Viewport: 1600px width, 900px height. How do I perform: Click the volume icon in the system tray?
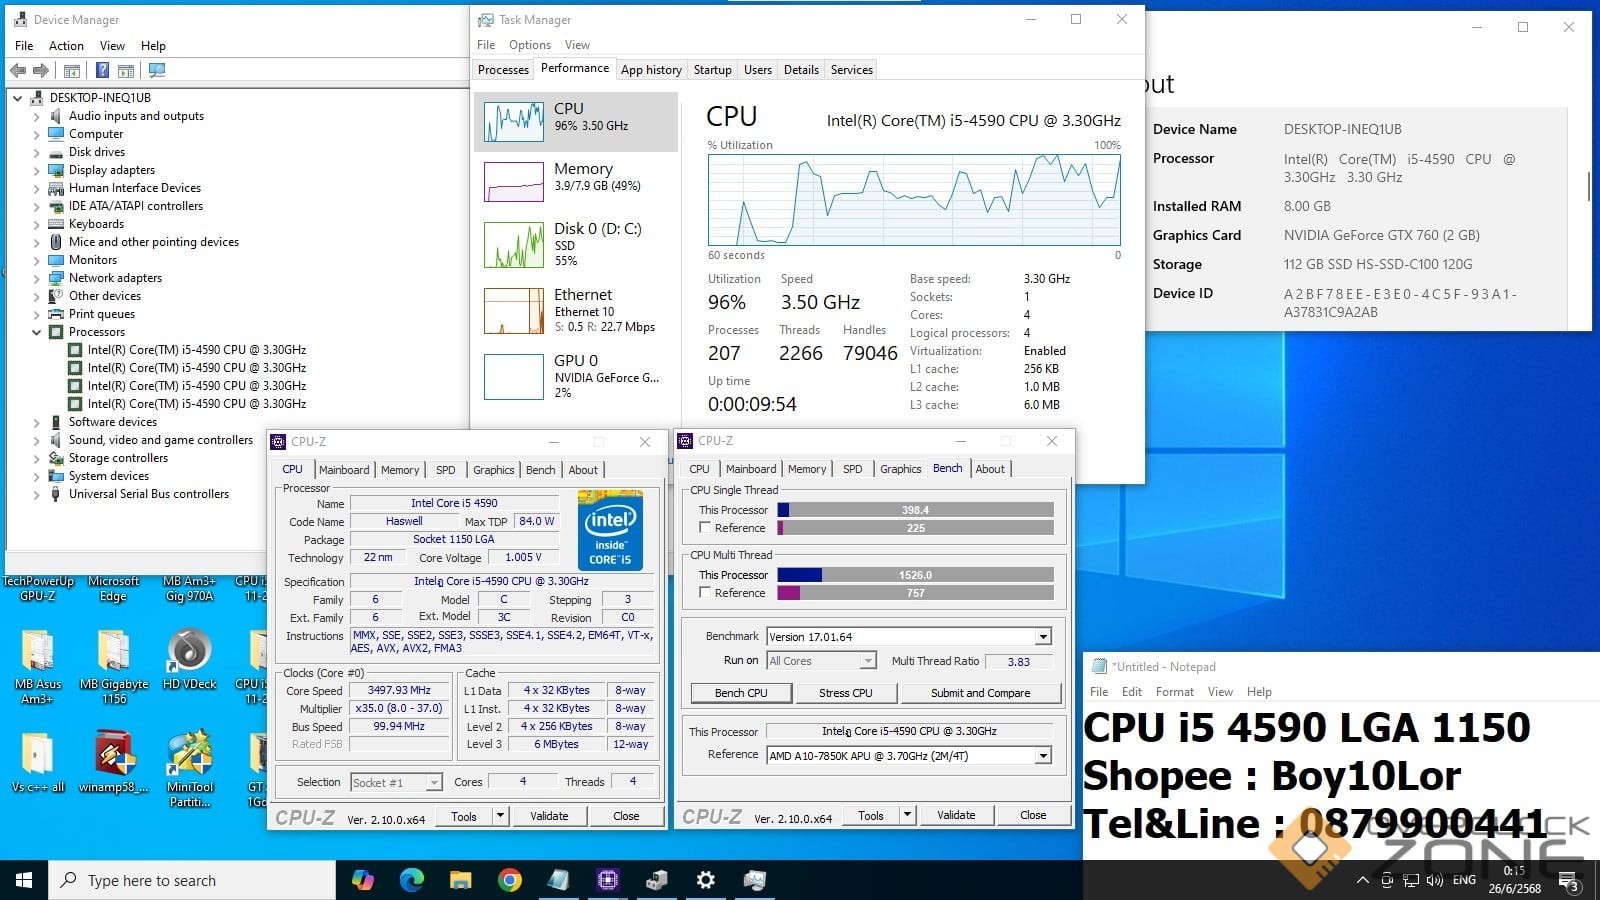(1435, 880)
